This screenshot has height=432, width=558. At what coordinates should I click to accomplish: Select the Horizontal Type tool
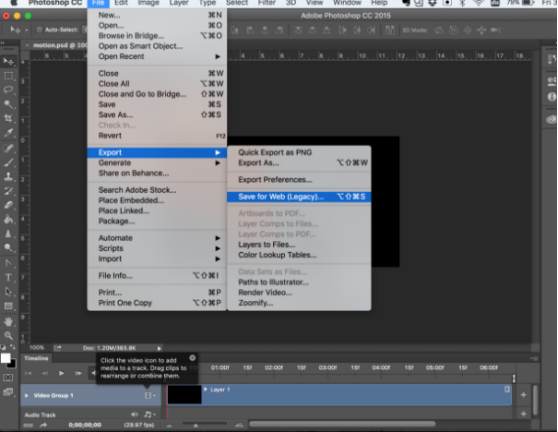[9, 277]
